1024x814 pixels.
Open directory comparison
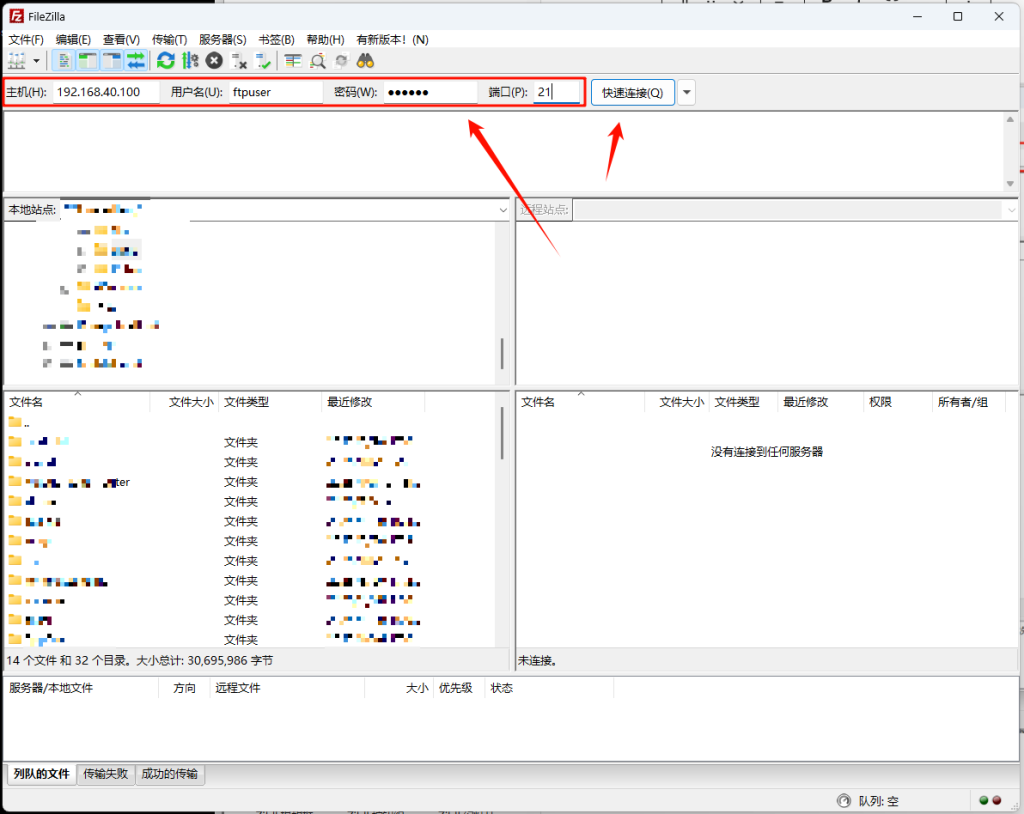(292, 61)
